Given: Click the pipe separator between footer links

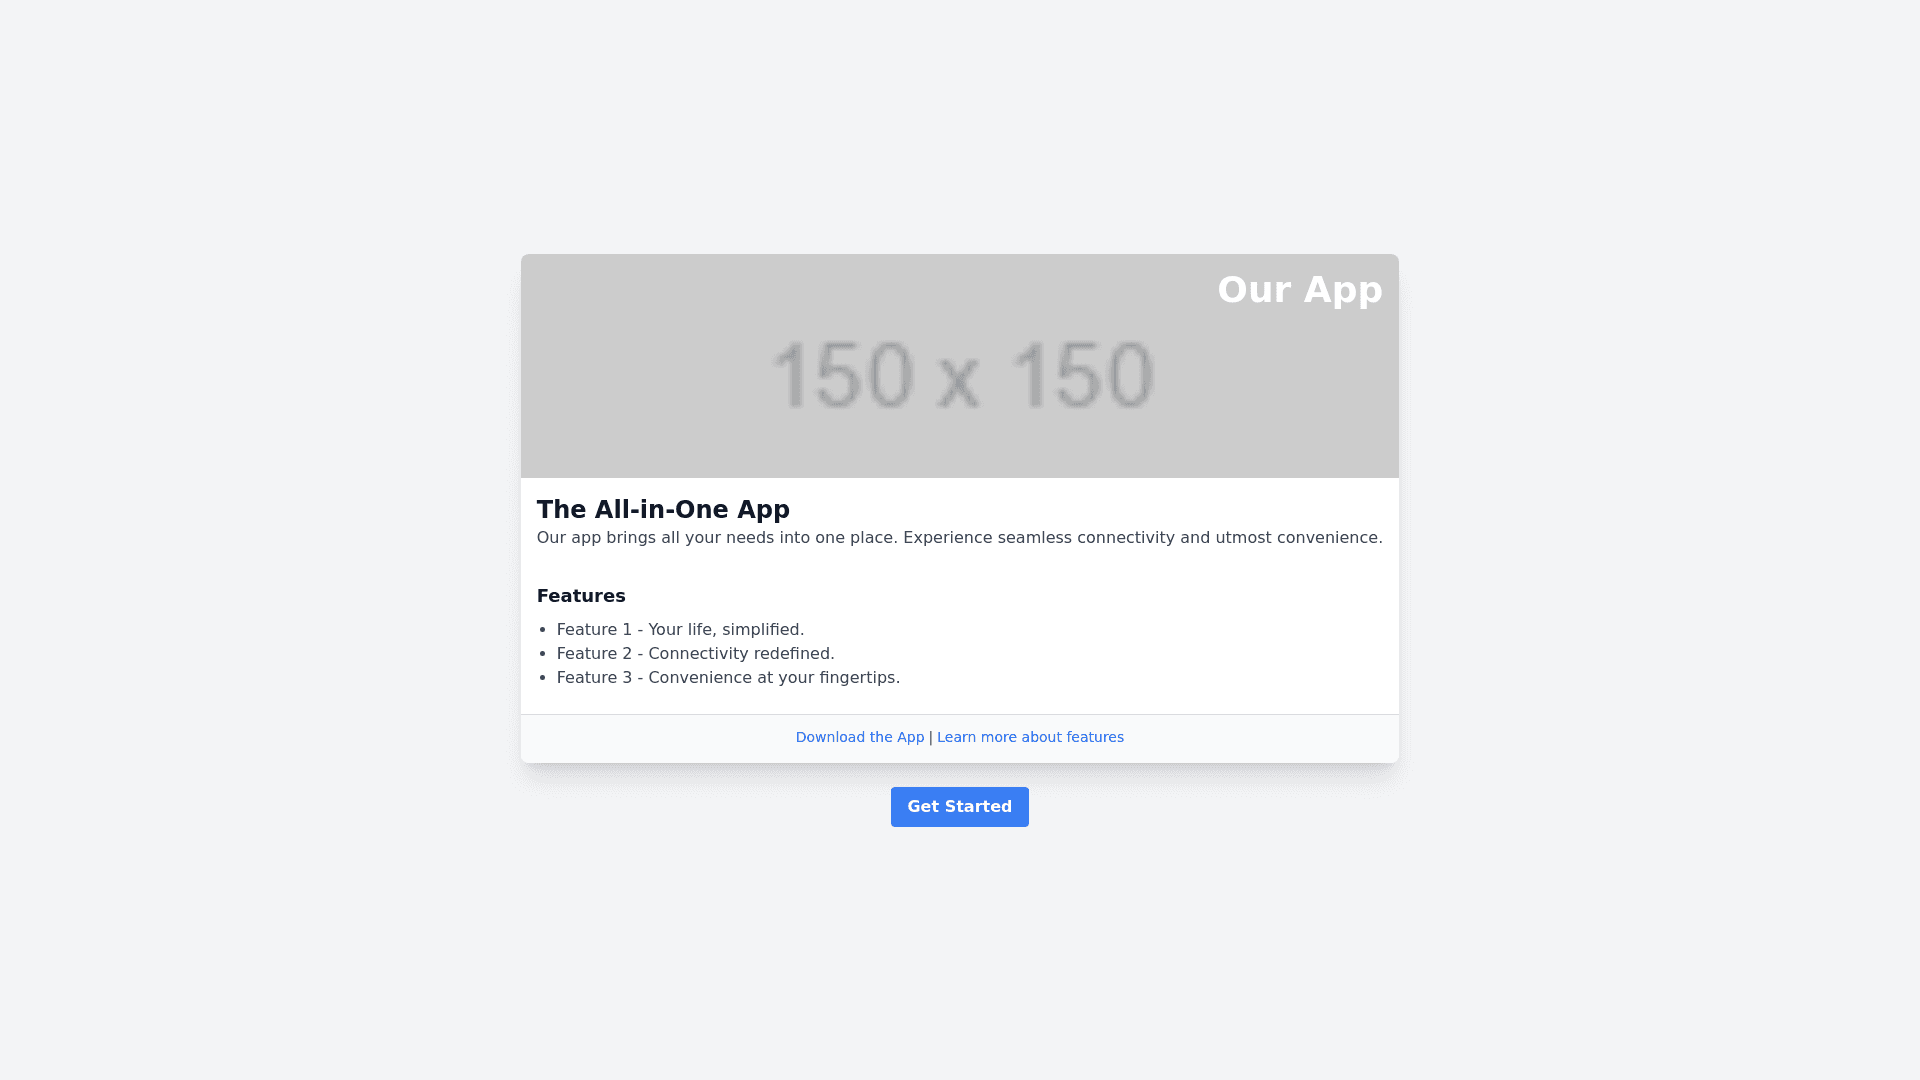Looking at the screenshot, I should click(930, 738).
